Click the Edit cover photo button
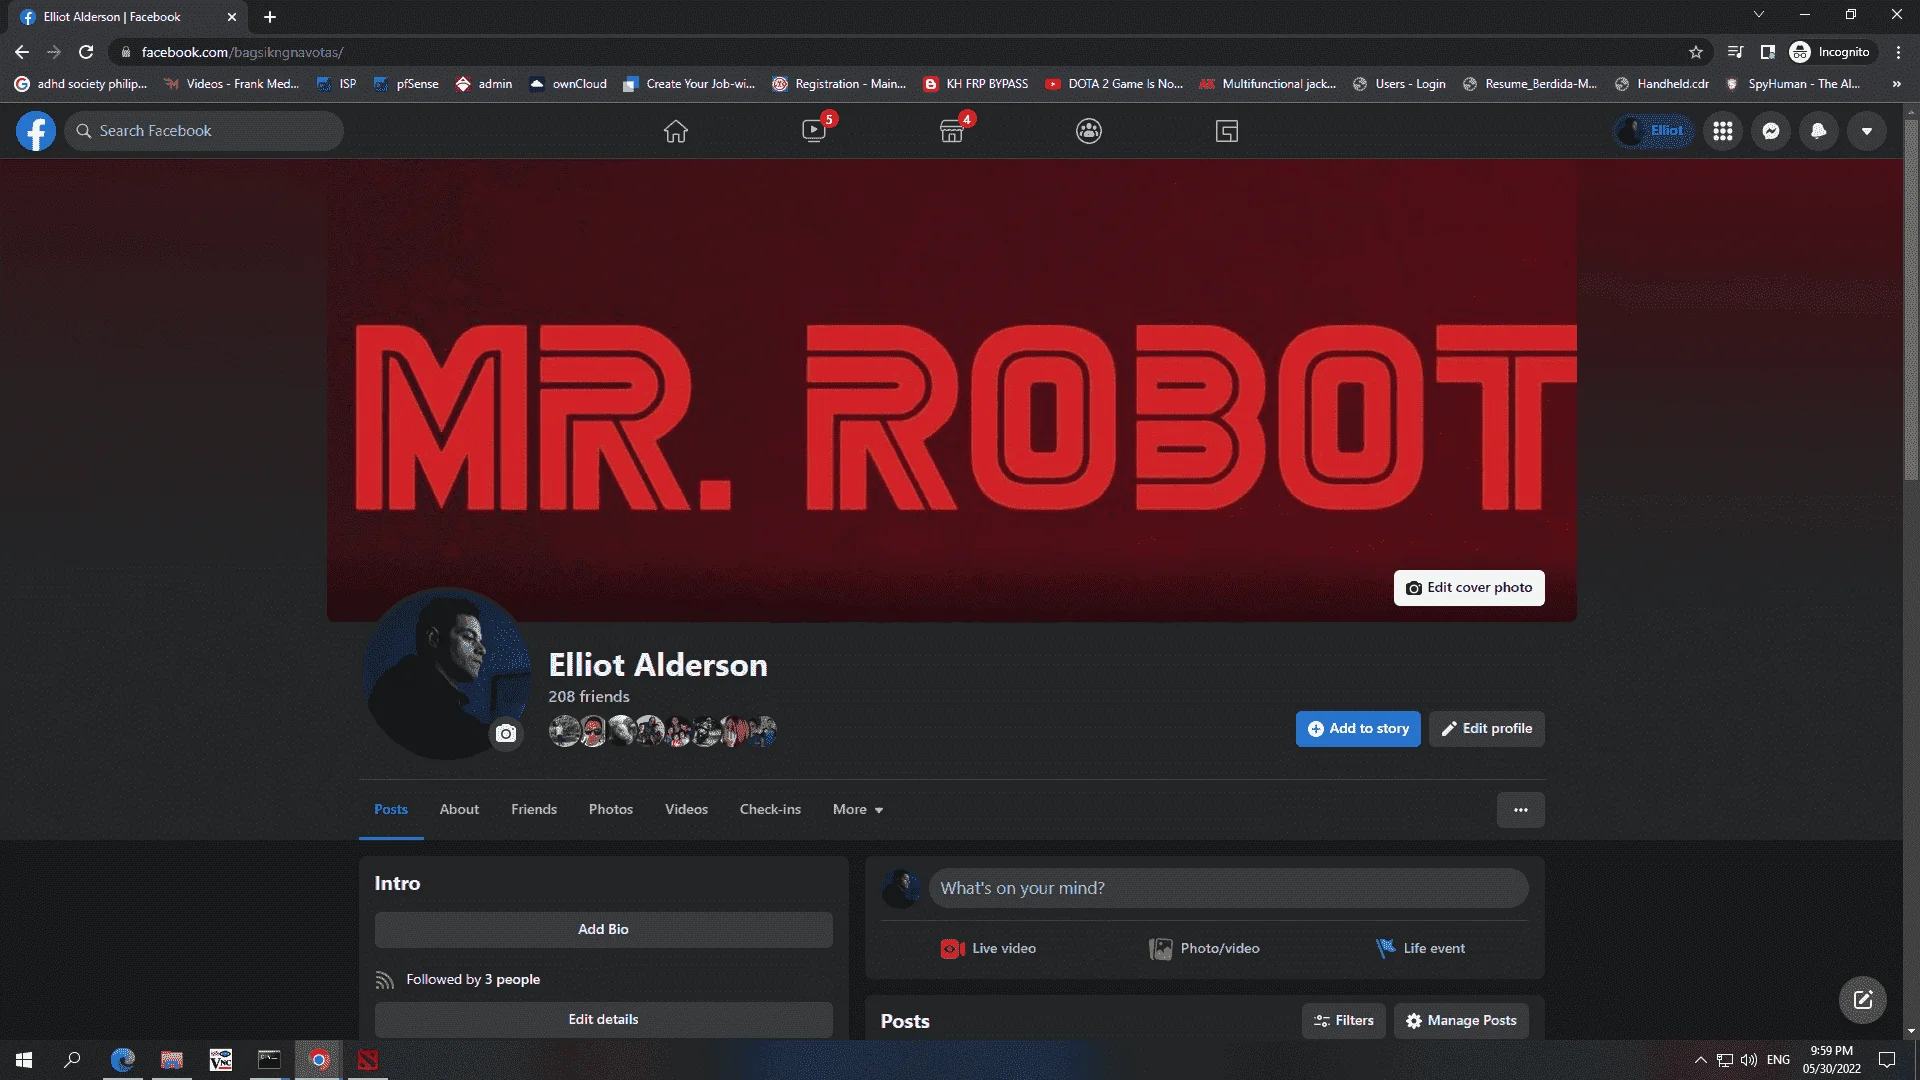 (1469, 588)
